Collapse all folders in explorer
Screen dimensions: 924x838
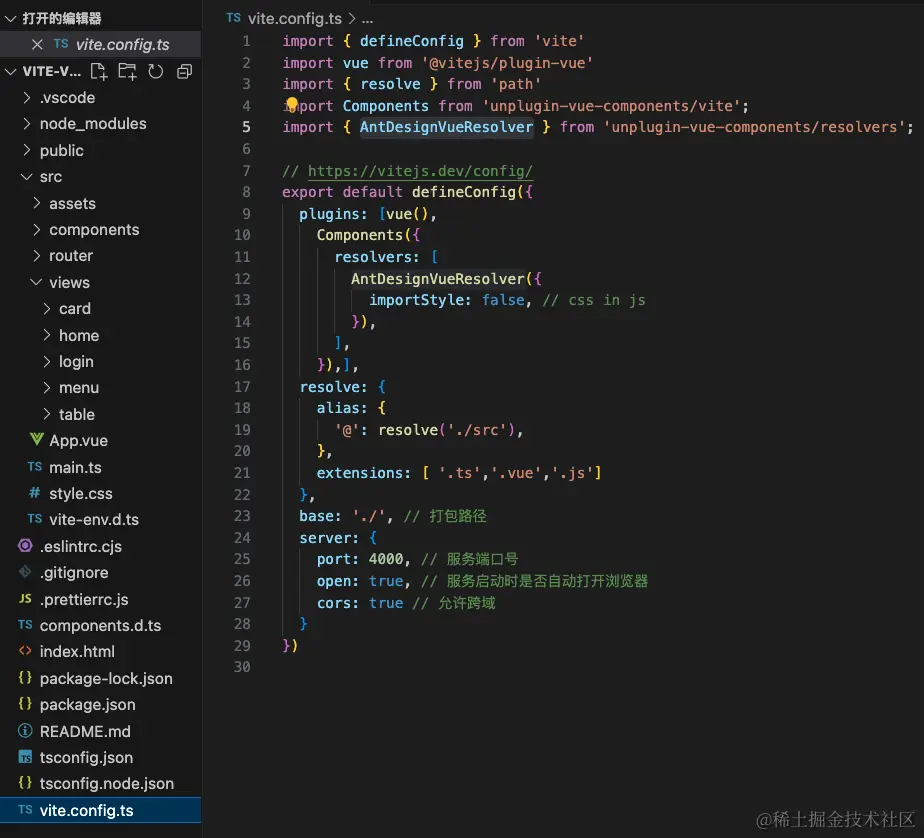coord(184,71)
